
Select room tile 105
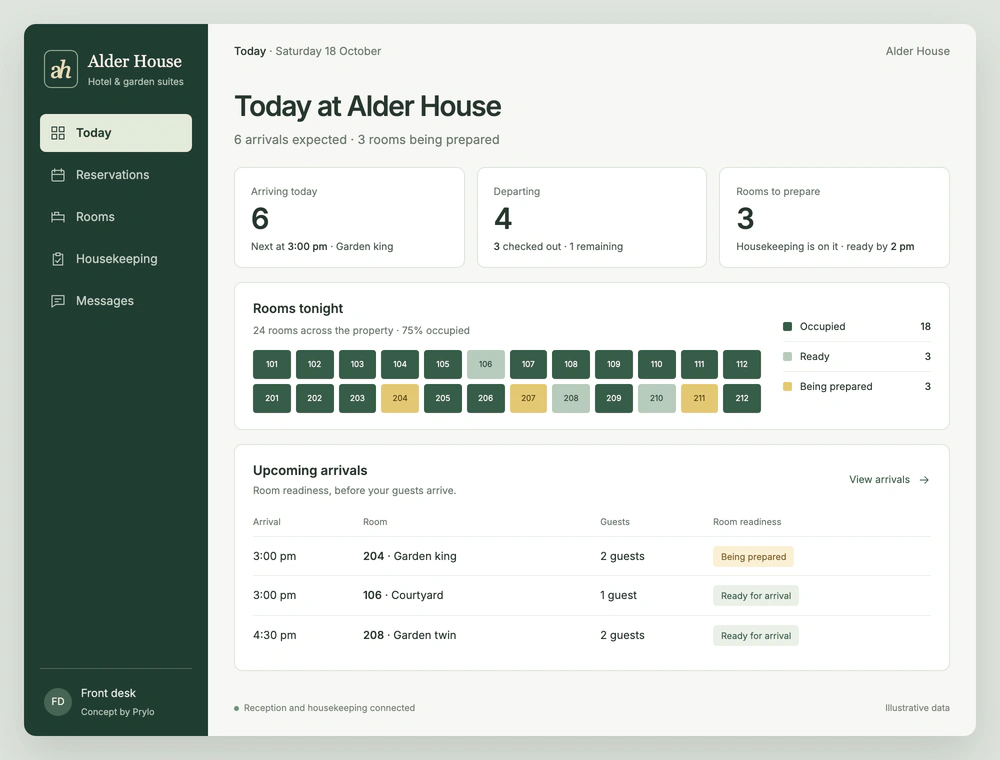pyautogui.click(x=443, y=364)
